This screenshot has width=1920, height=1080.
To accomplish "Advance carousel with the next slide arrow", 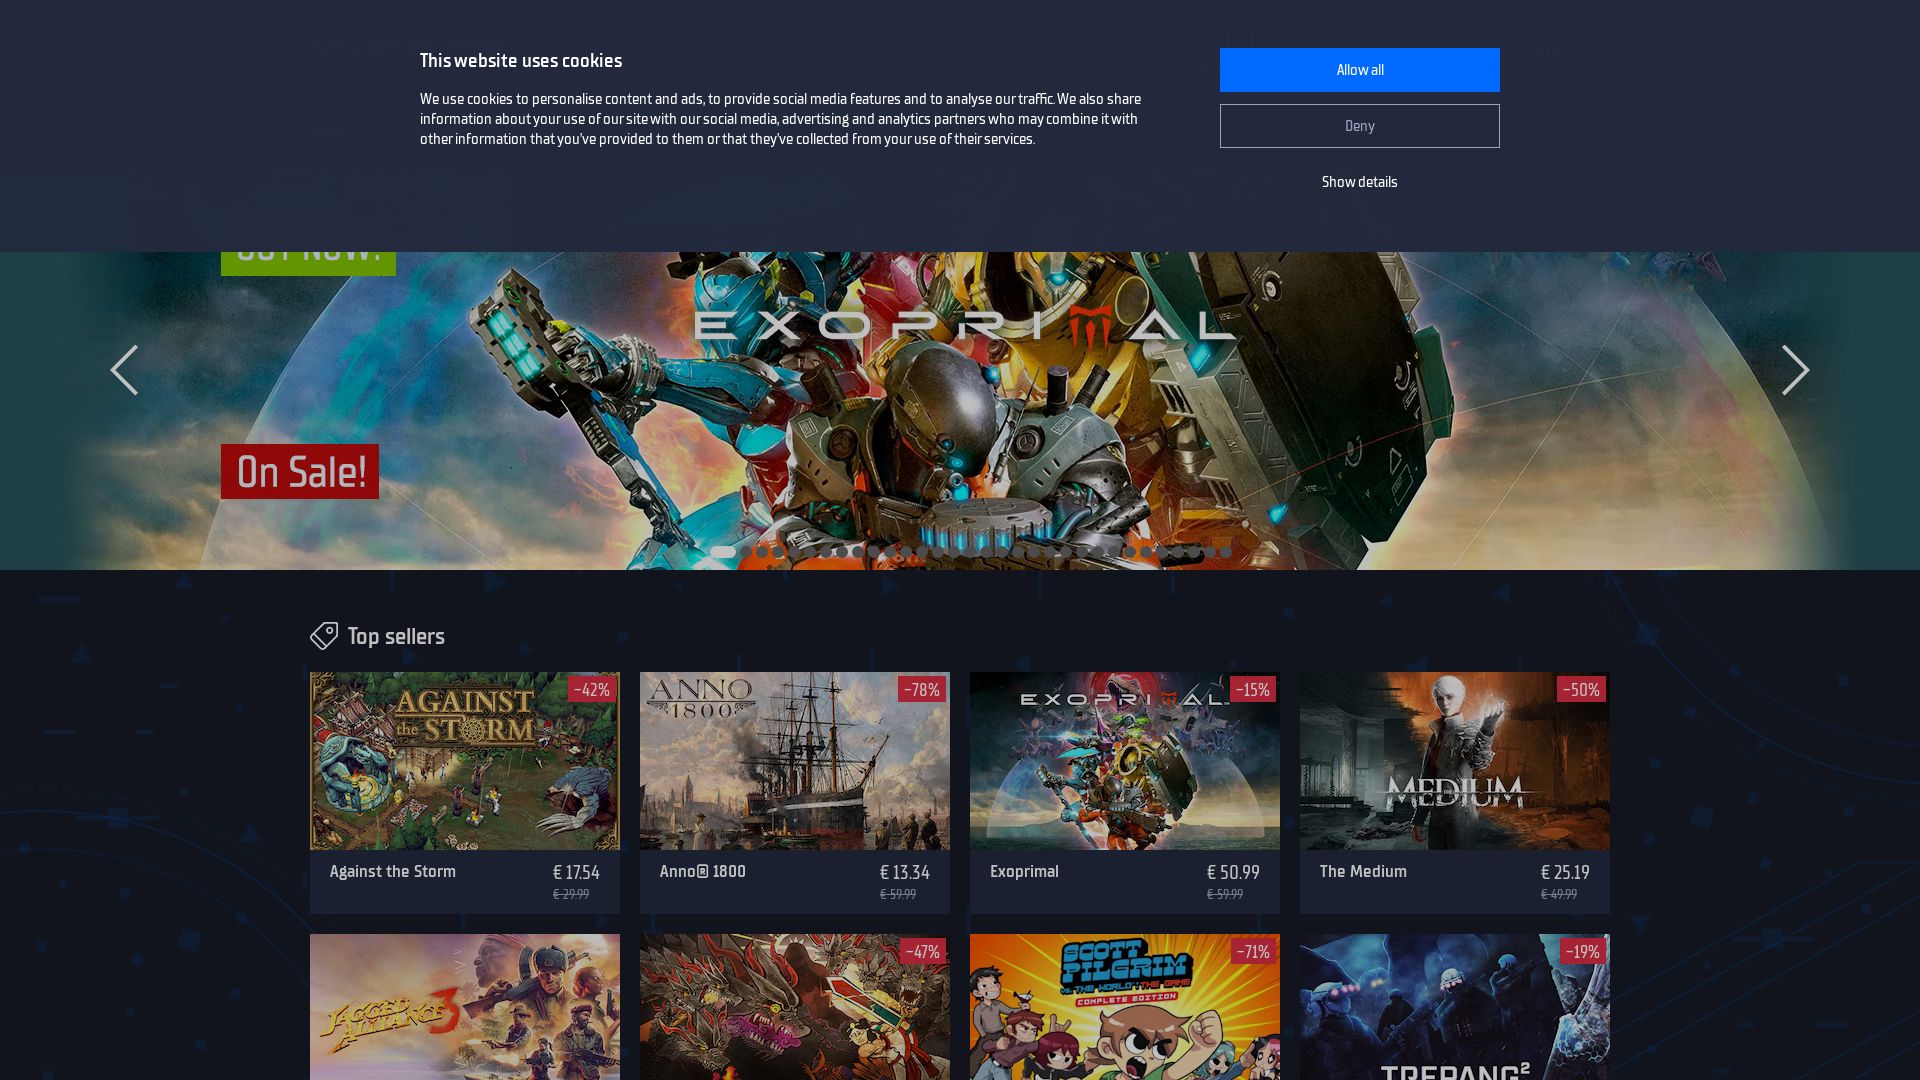I will (x=1795, y=370).
